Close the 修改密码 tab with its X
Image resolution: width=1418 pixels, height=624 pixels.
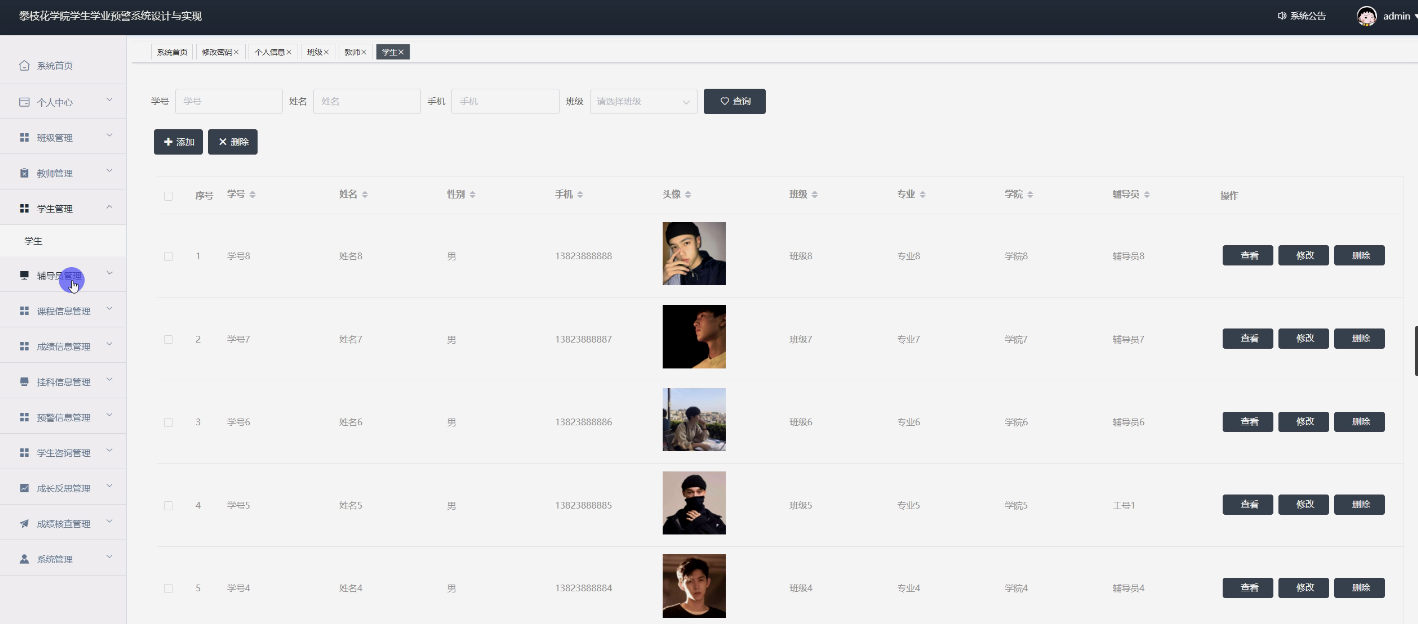coord(236,52)
